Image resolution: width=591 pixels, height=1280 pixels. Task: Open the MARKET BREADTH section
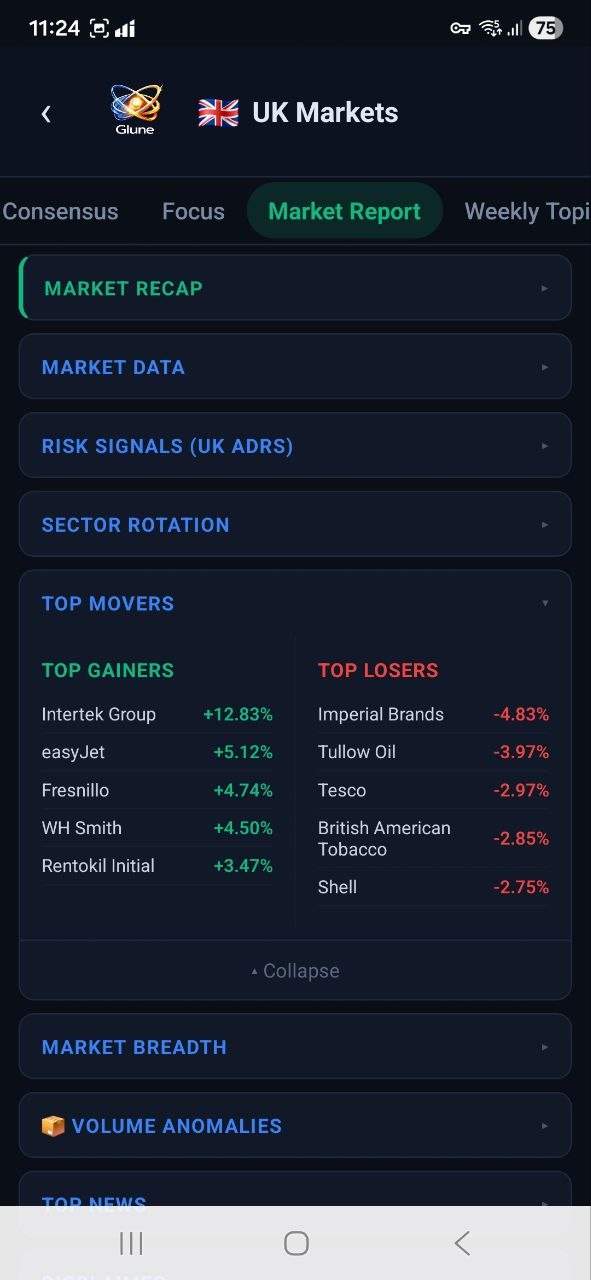295,1046
